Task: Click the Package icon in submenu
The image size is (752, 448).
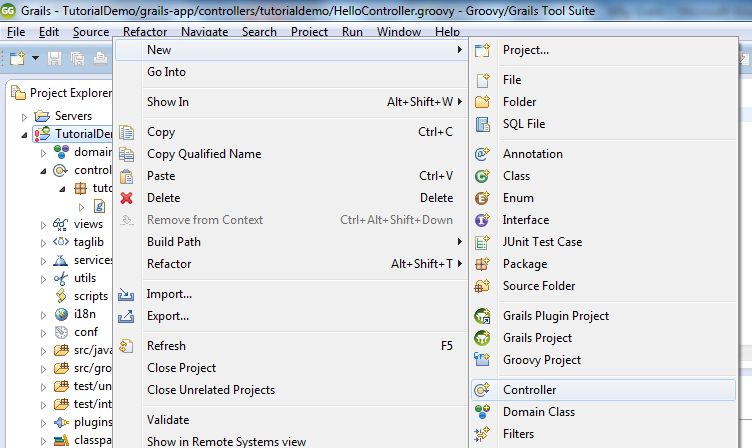Action: [x=482, y=264]
